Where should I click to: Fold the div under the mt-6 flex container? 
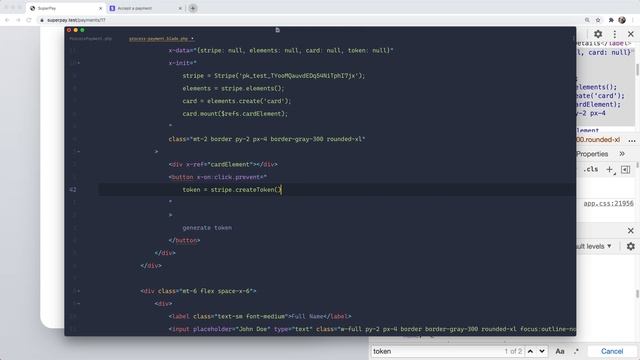(78, 304)
